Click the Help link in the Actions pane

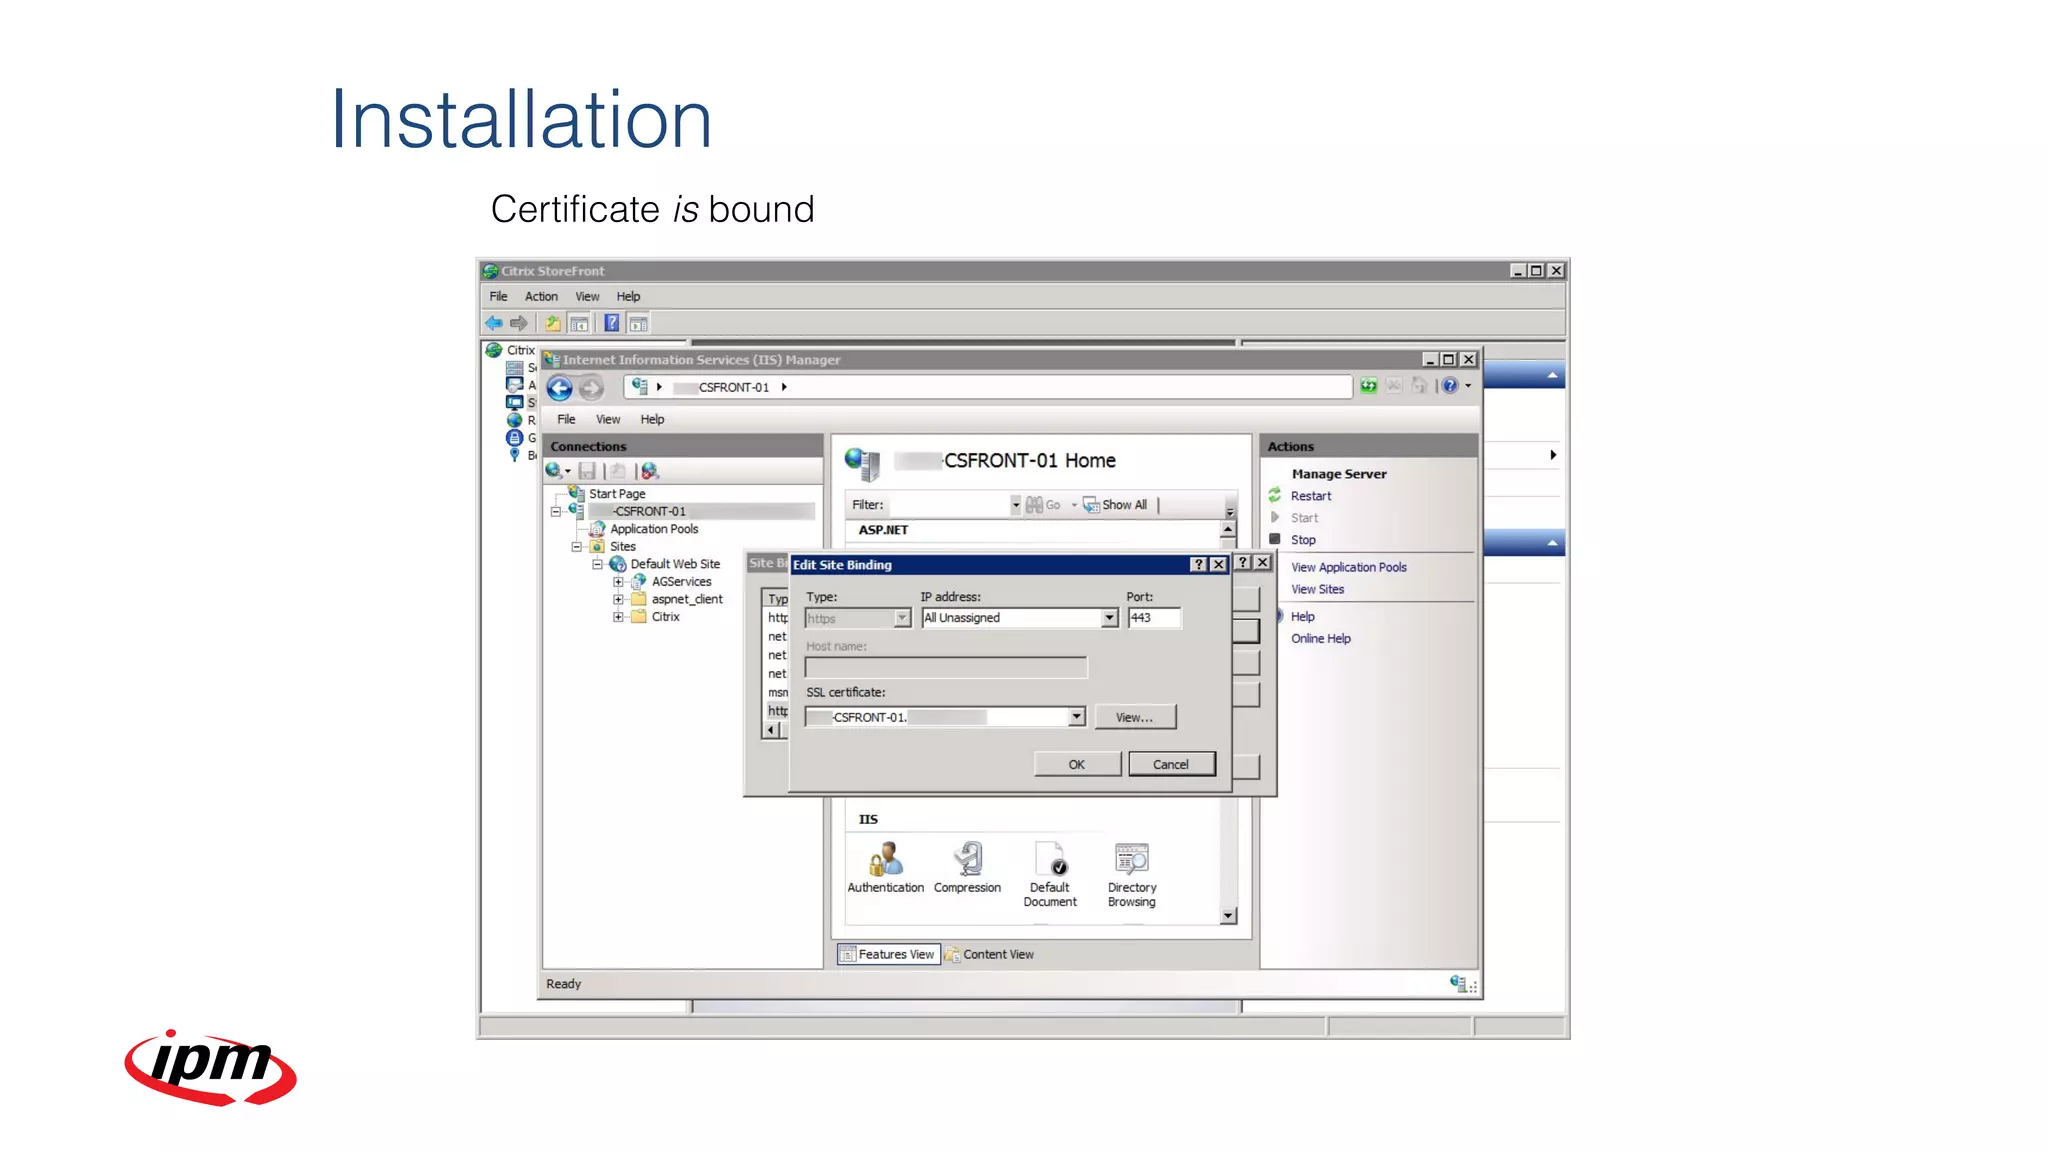pyautogui.click(x=1303, y=616)
